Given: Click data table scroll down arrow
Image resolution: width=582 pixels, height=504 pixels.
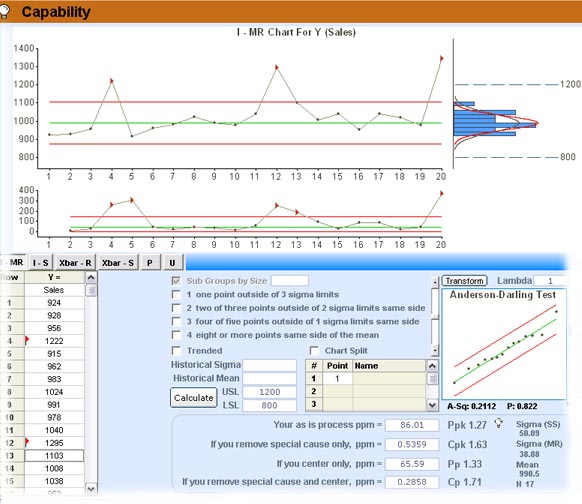Looking at the screenshot, I should point(91,489).
